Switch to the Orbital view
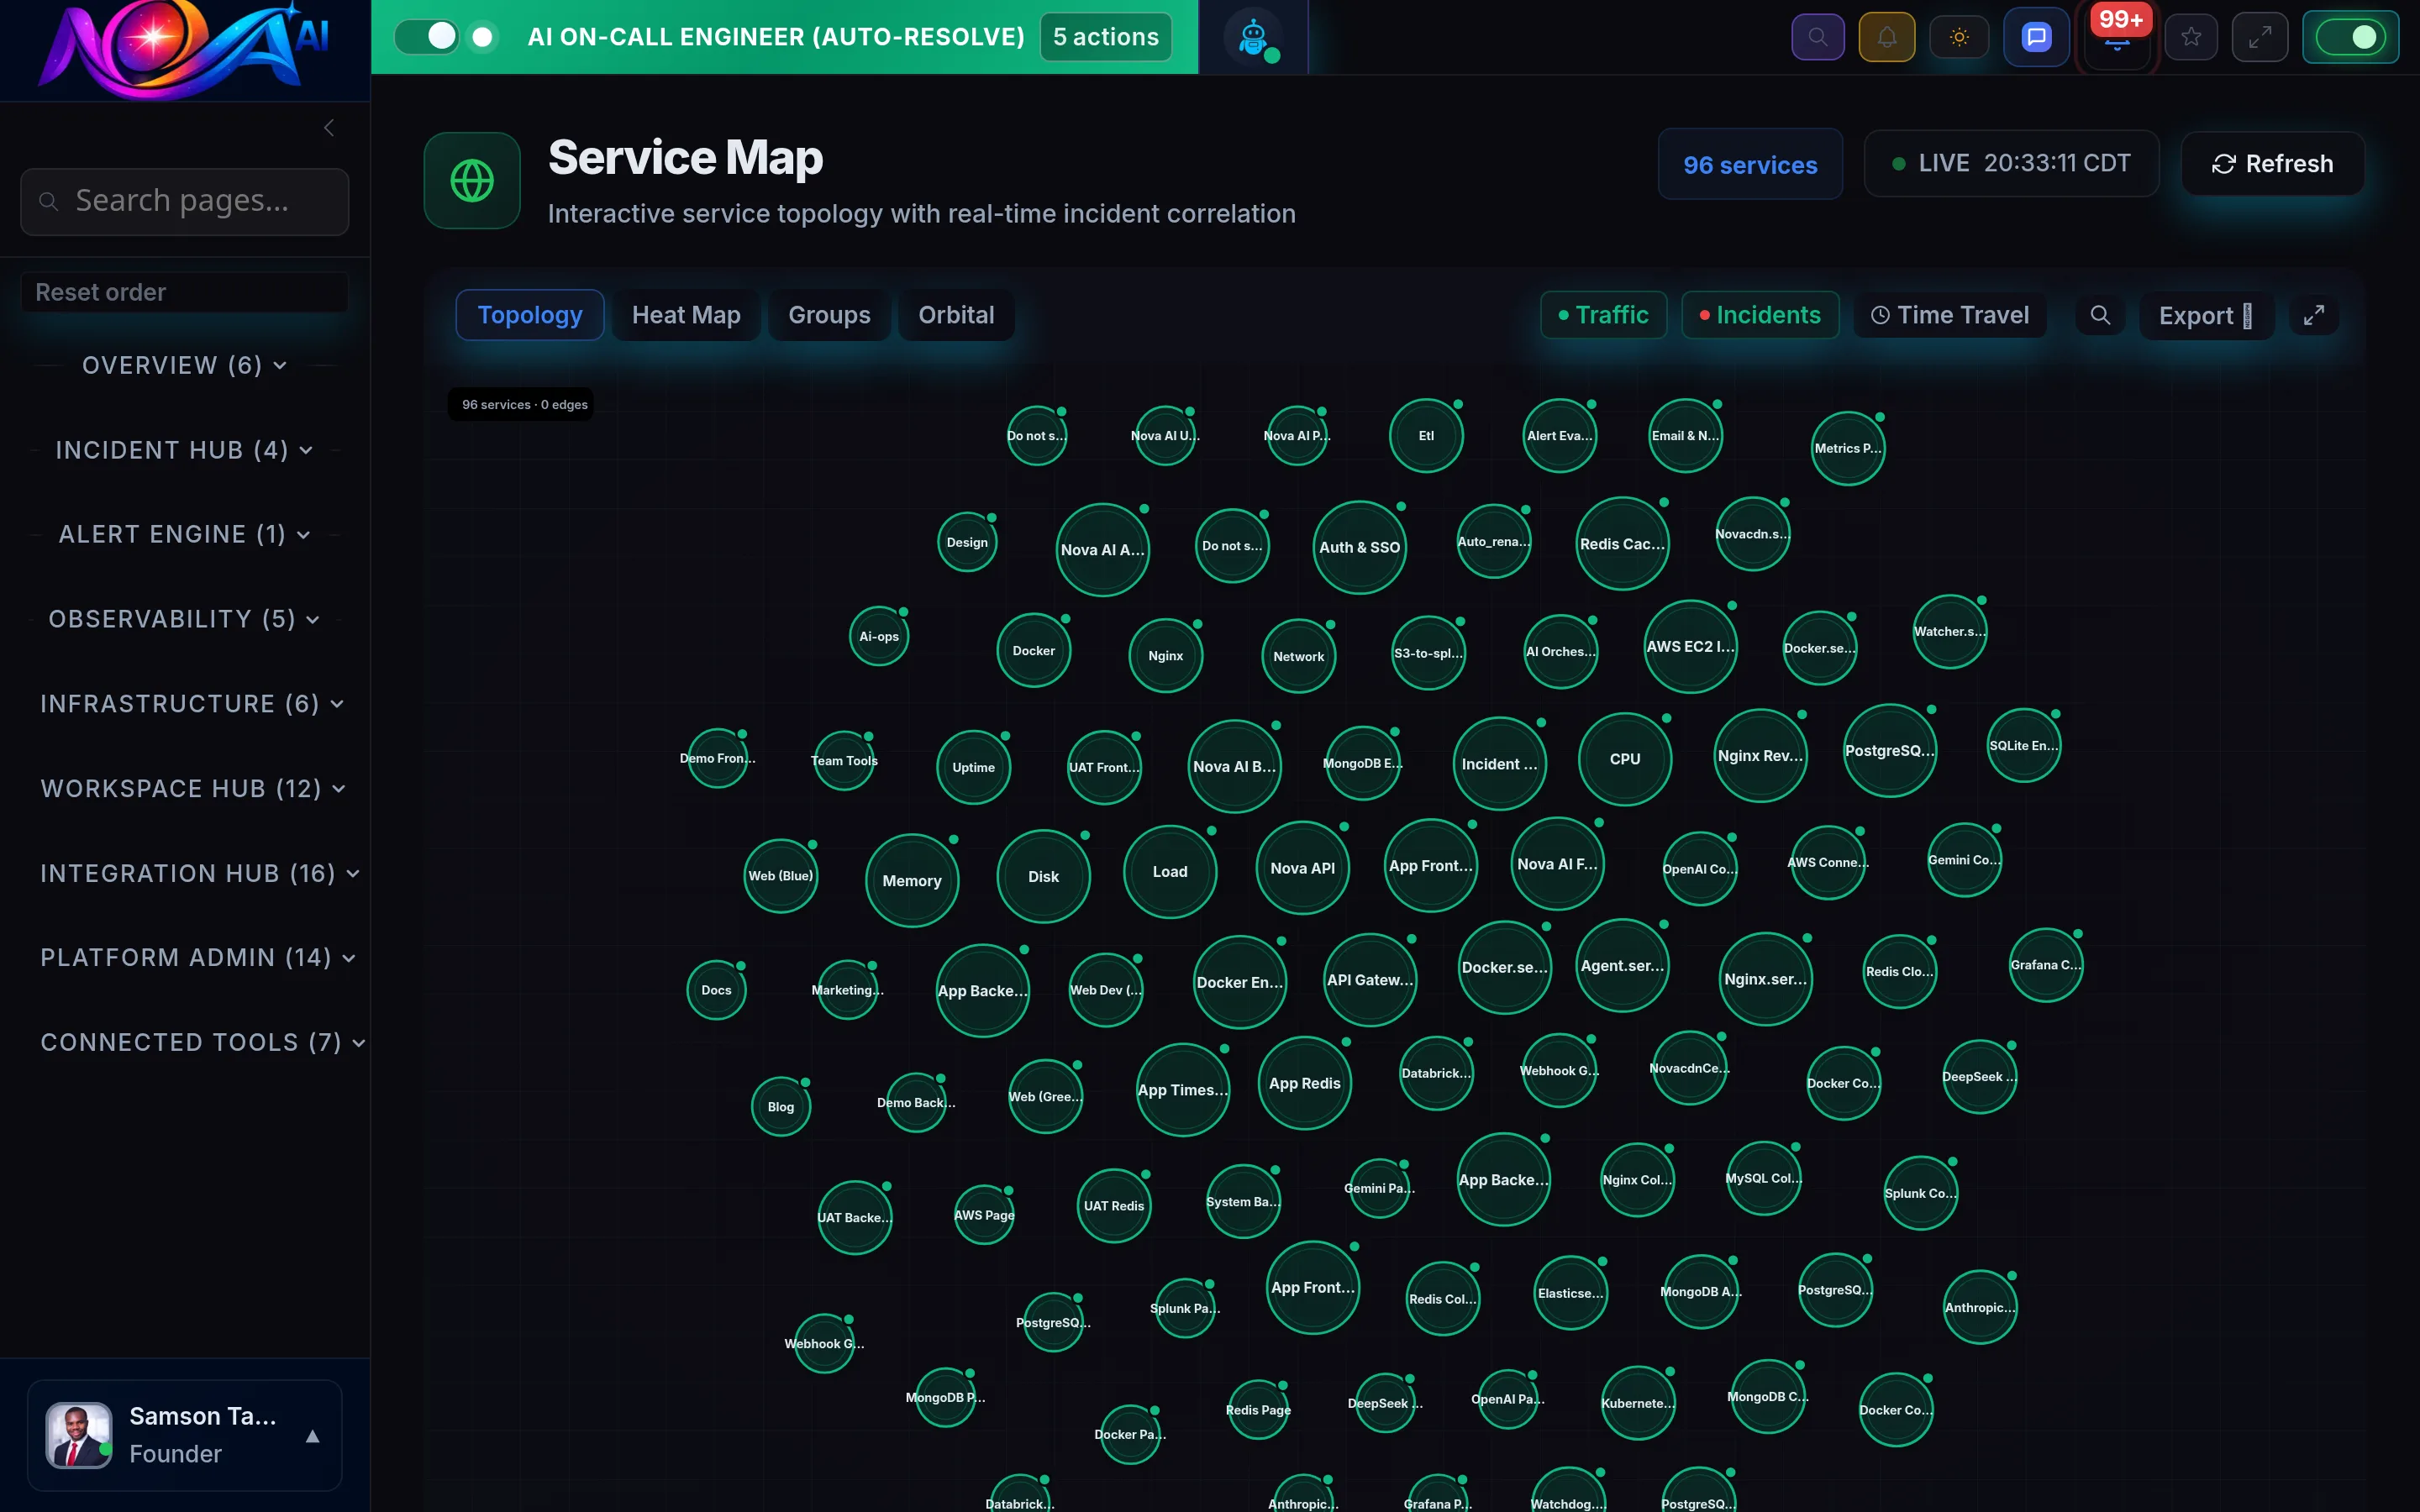The width and height of the screenshot is (2420, 1512). (956, 314)
